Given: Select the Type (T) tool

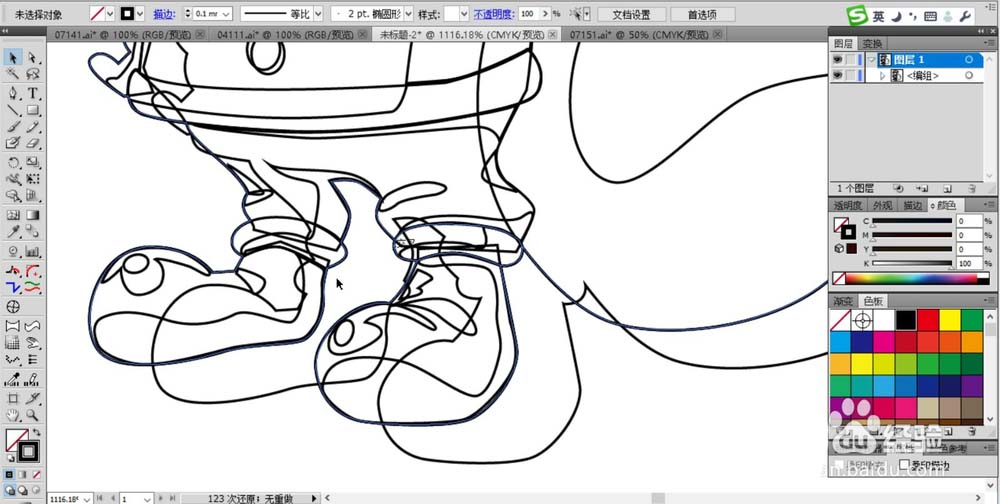Looking at the screenshot, I should point(32,94).
